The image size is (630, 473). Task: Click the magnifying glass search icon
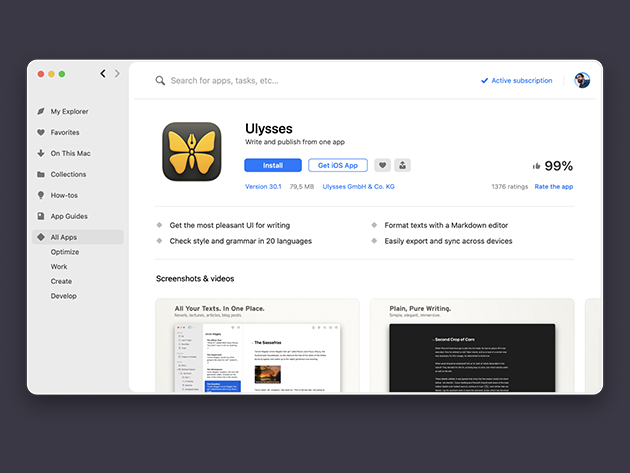tap(160, 80)
